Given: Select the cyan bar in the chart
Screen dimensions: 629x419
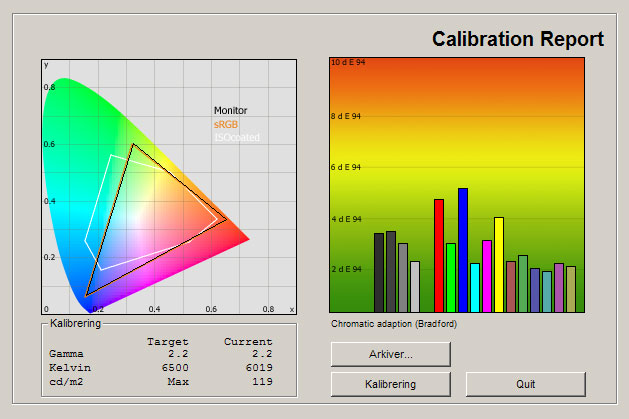Looking at the screenshot, I should [475, 287].
